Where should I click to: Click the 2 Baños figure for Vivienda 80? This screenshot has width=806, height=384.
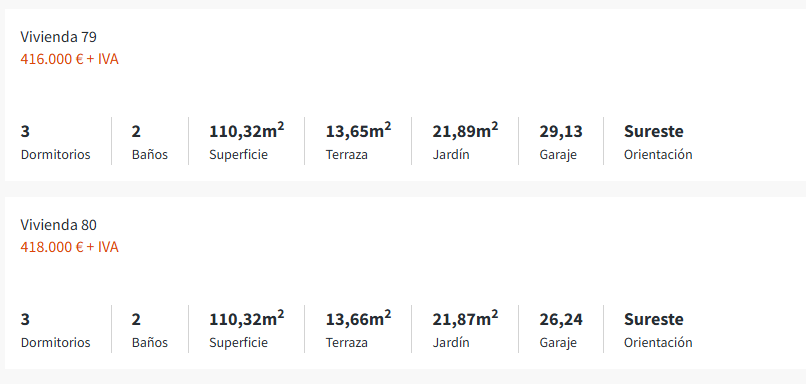(x=136, y=320)
